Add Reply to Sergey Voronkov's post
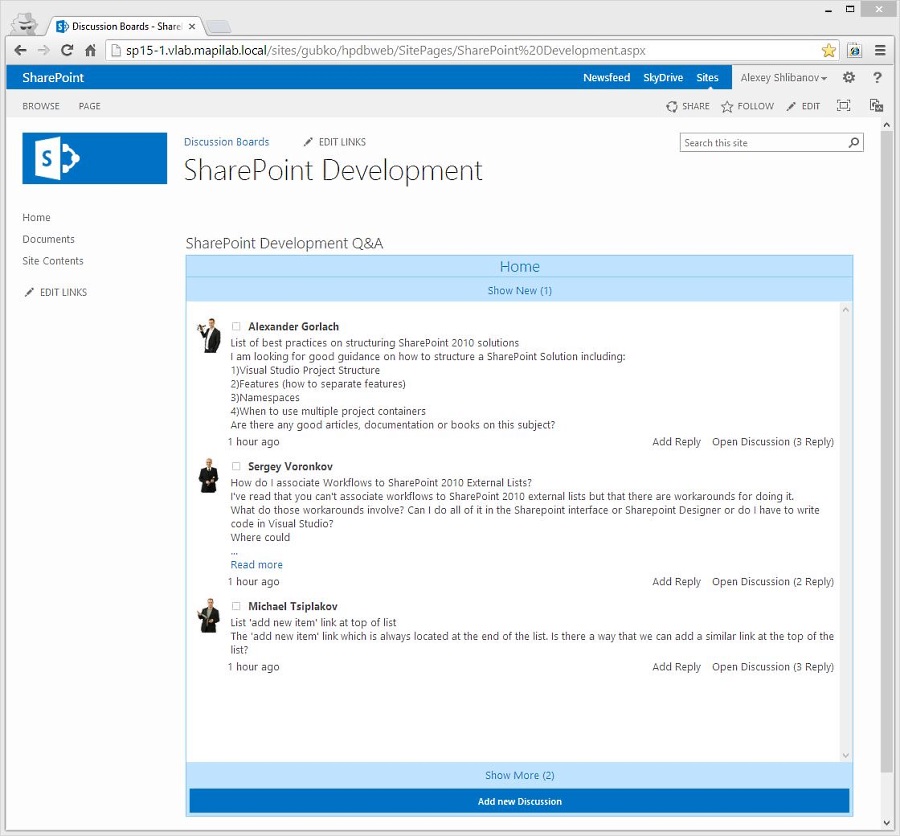Viewport: 900px width, 836px height. 676,582
